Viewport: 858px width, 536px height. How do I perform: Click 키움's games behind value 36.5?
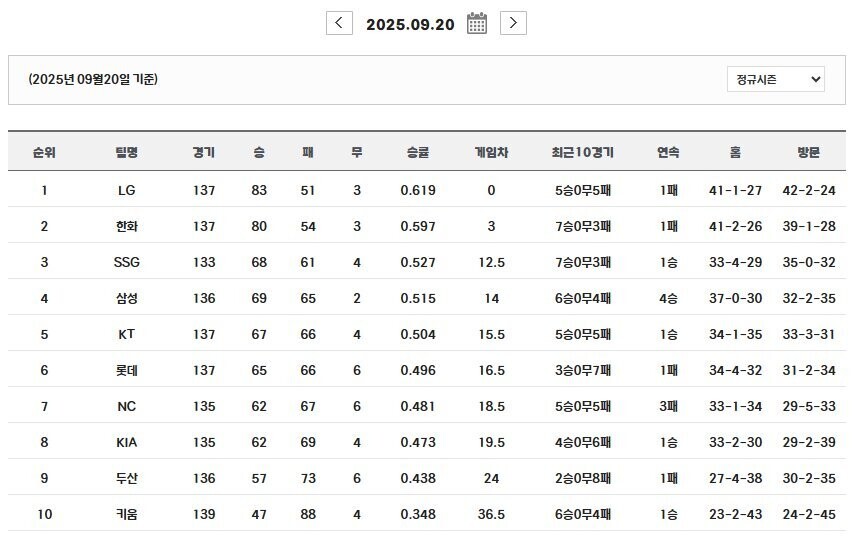pos(491,514)
